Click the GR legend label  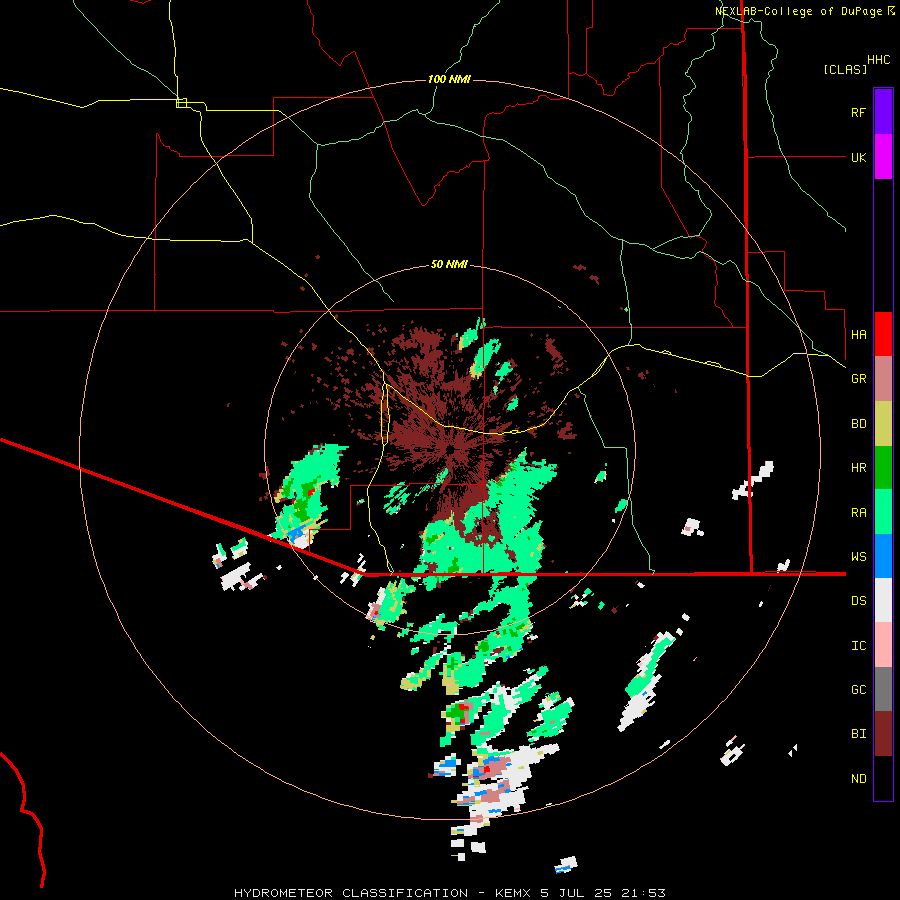(858, 379)
